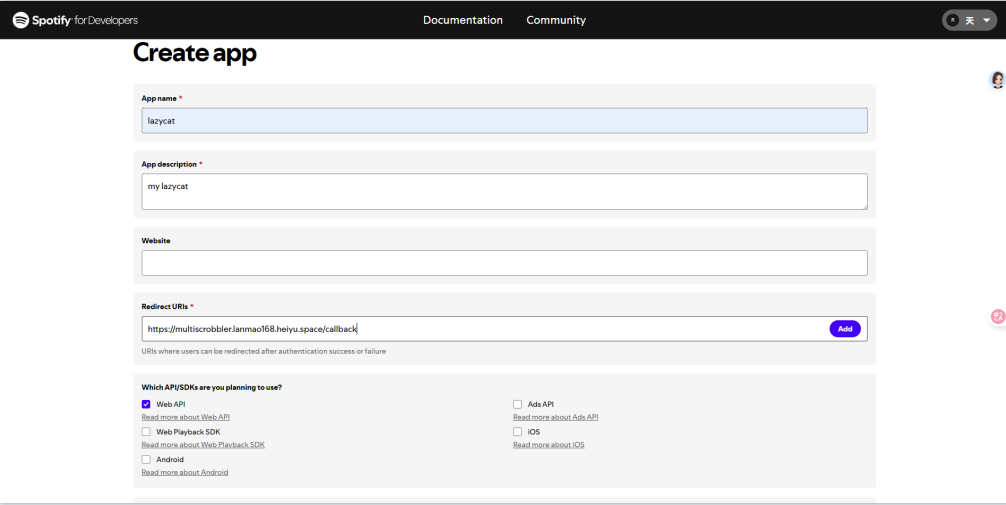Check the Android checkbox

[146, 459]
